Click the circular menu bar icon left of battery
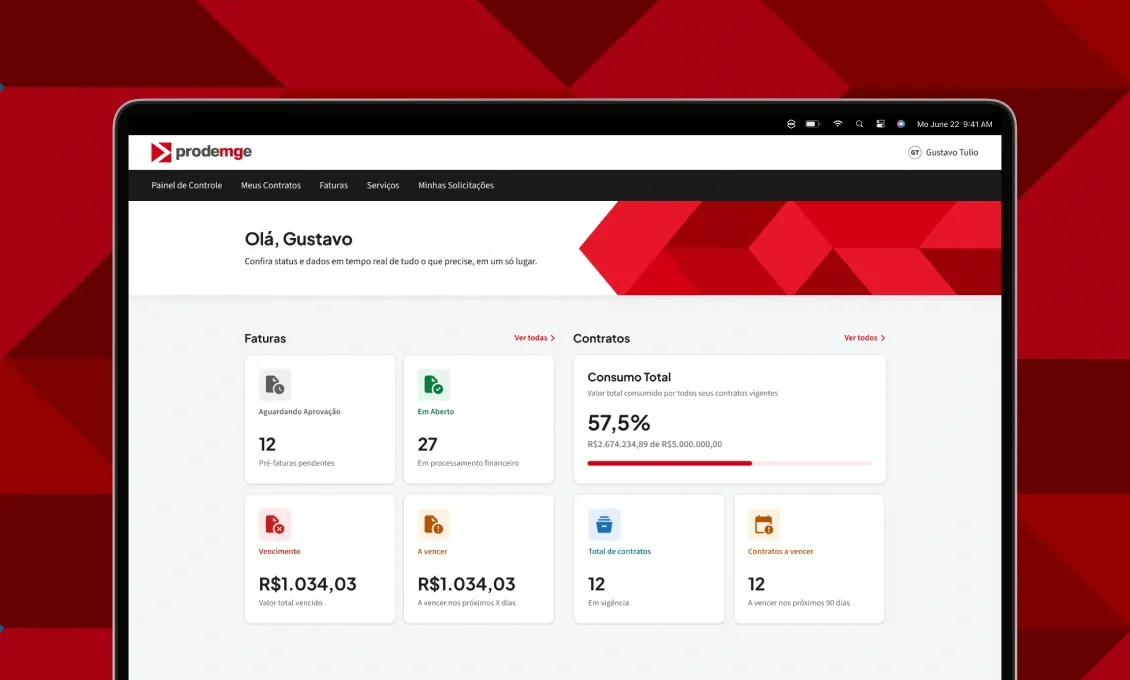Image resolution: width=1130 pixels, height=680 pixels. 791,124
